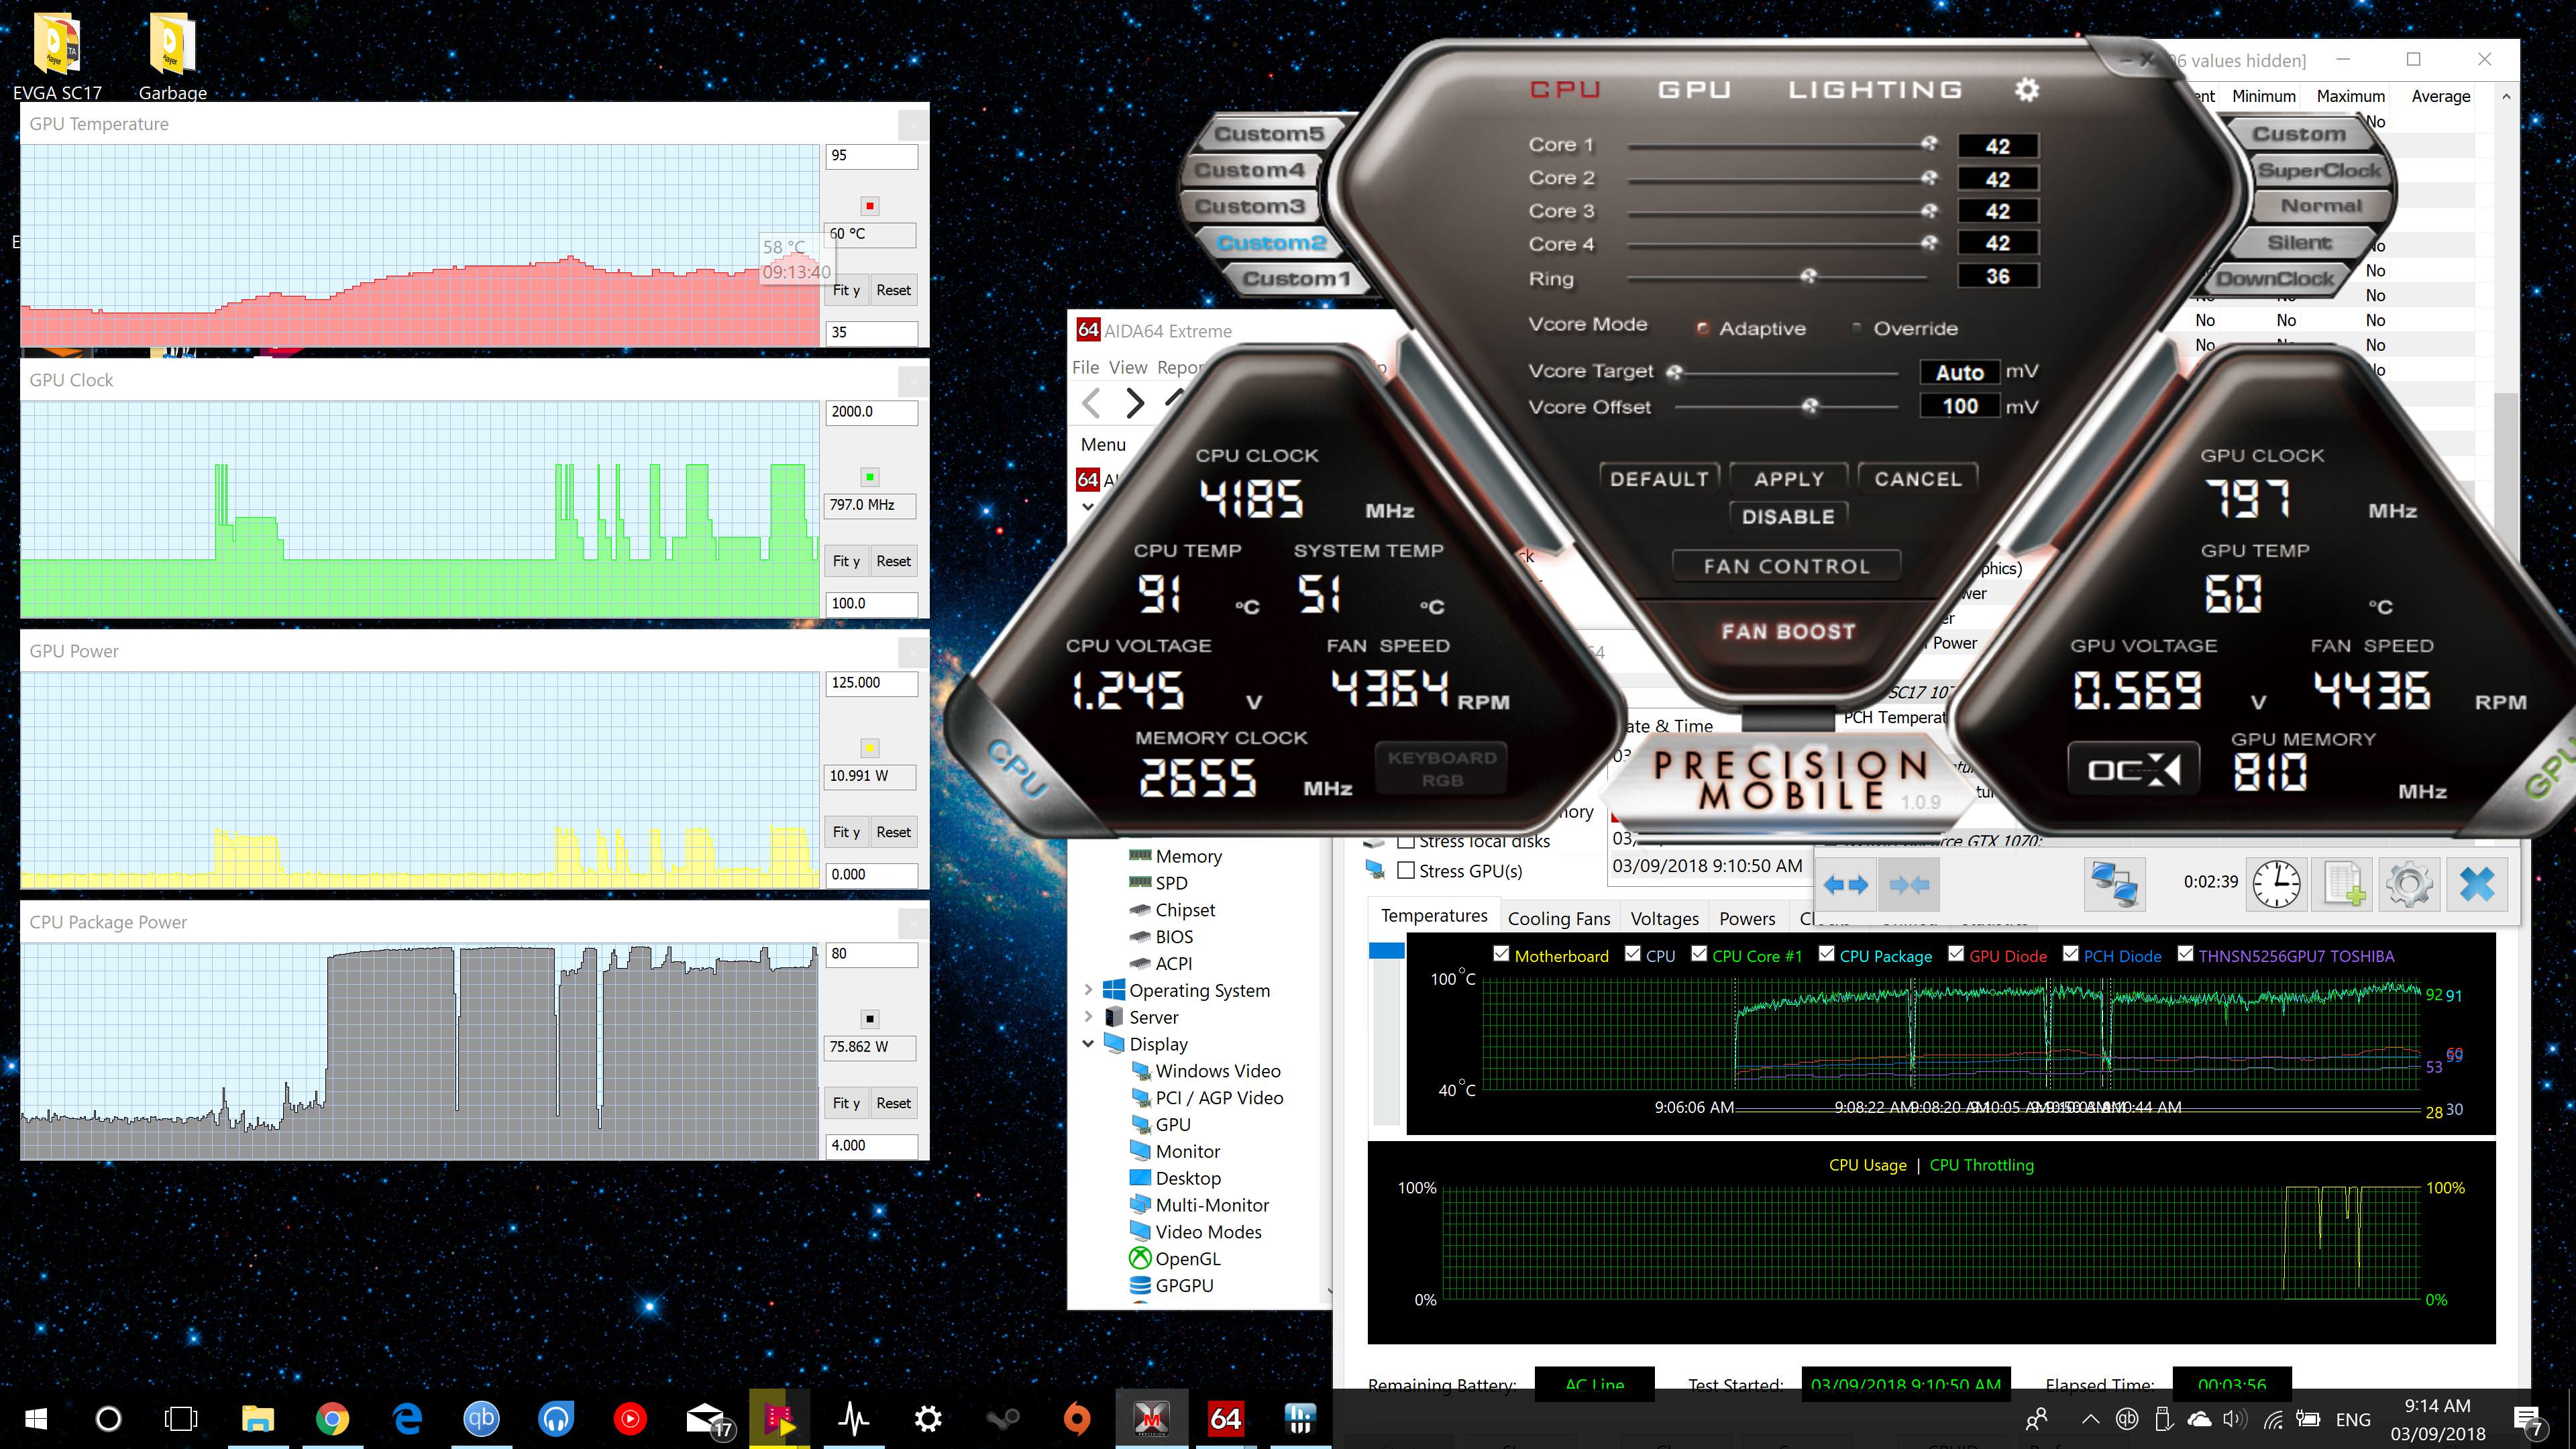The image size is (2576, 1449).
Task: Enable Stress local disks checkbox
Action: coord(1406,841)
